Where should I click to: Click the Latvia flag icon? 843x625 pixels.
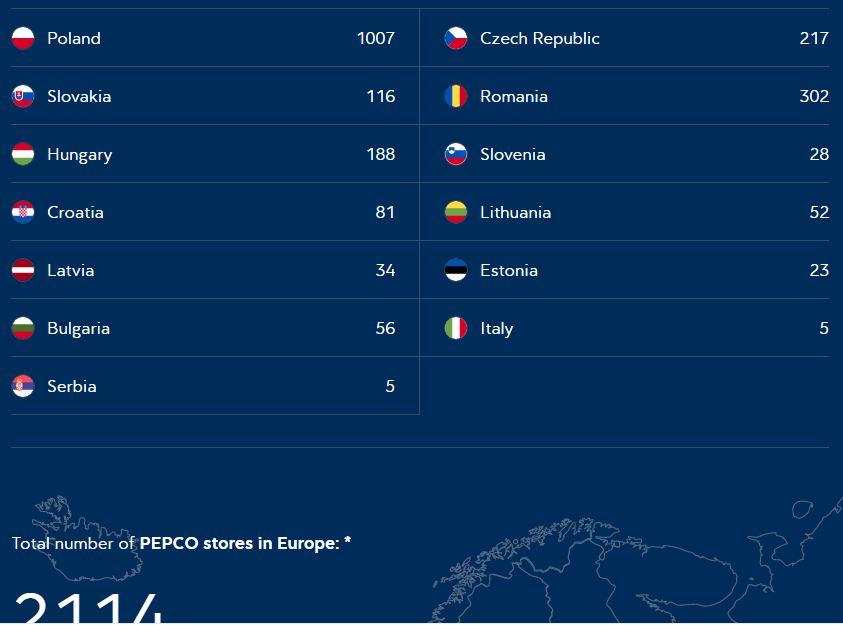pyautogui.click(x=23, y=270)
